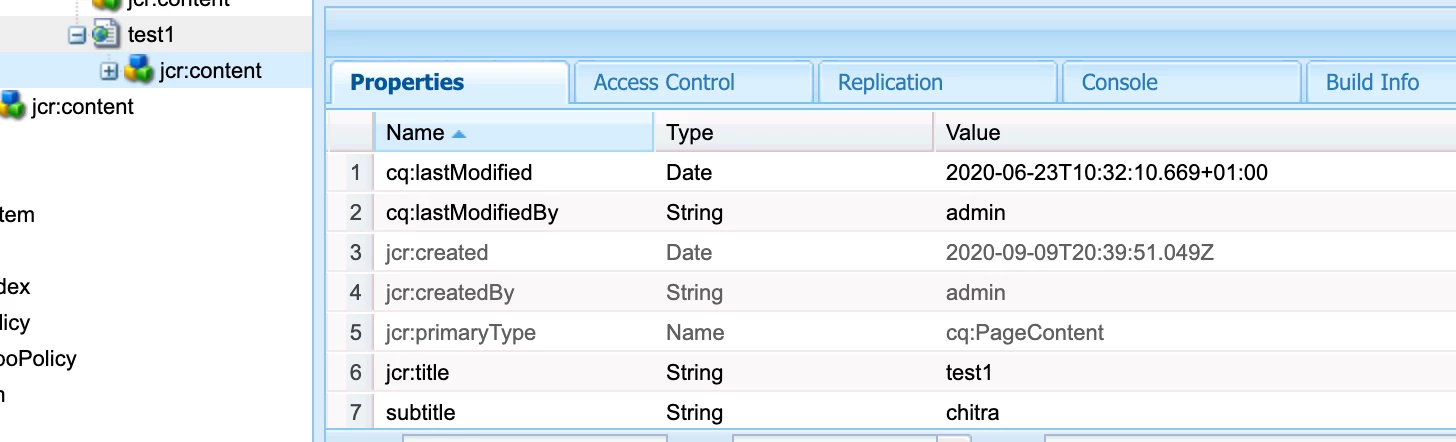Select the Properties tab
Screen dimensions: 1456x442
(407, 83)
